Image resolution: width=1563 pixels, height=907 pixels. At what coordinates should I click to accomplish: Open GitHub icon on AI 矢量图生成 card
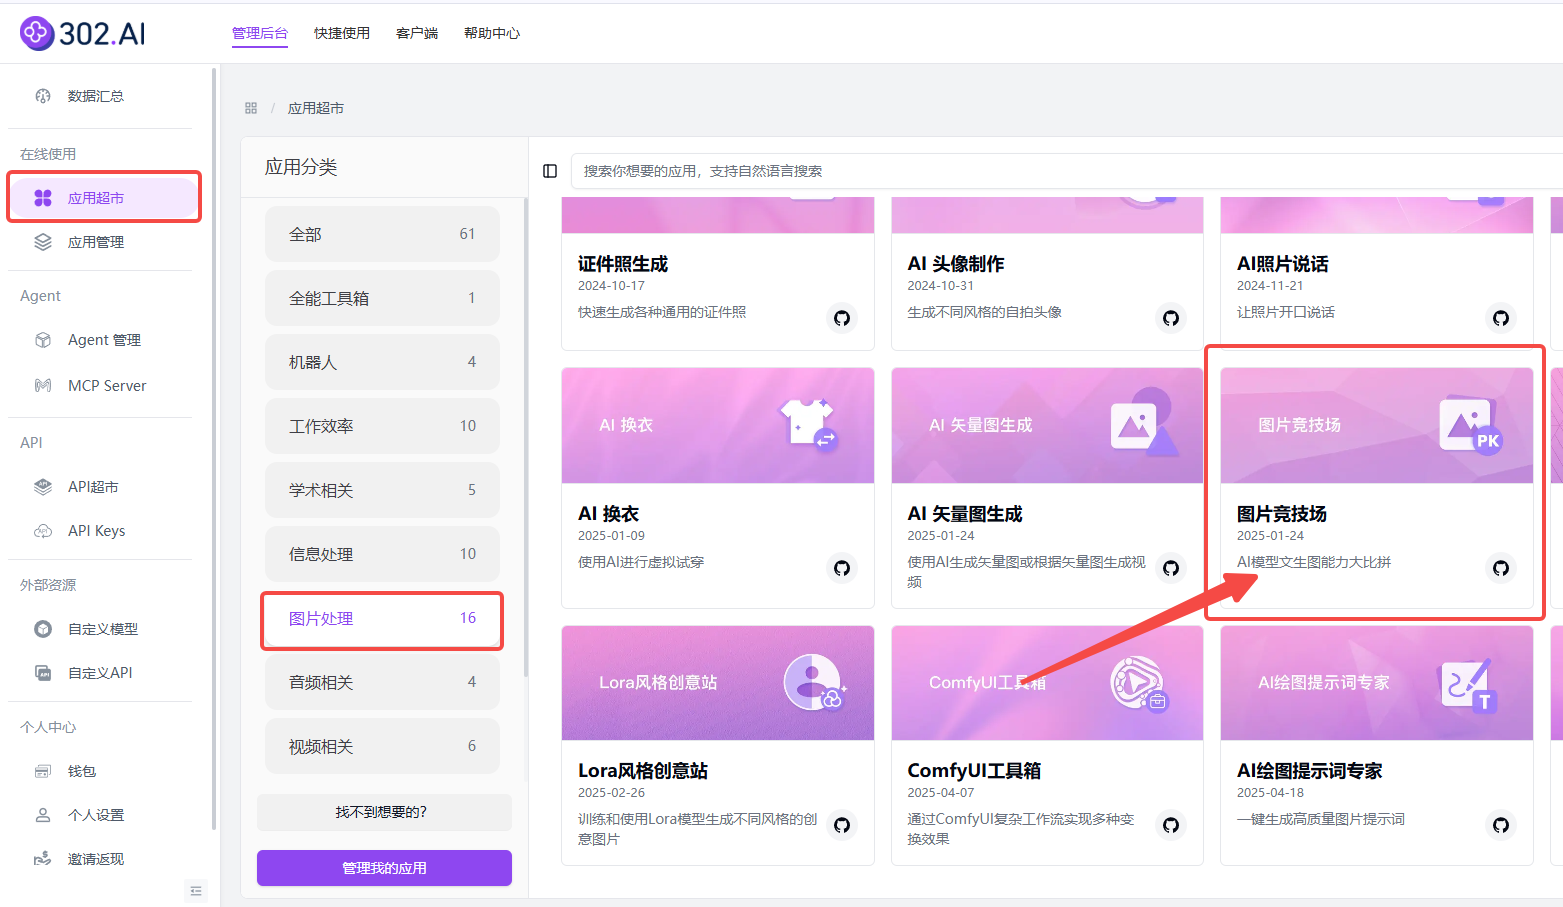coord(1171,568)
